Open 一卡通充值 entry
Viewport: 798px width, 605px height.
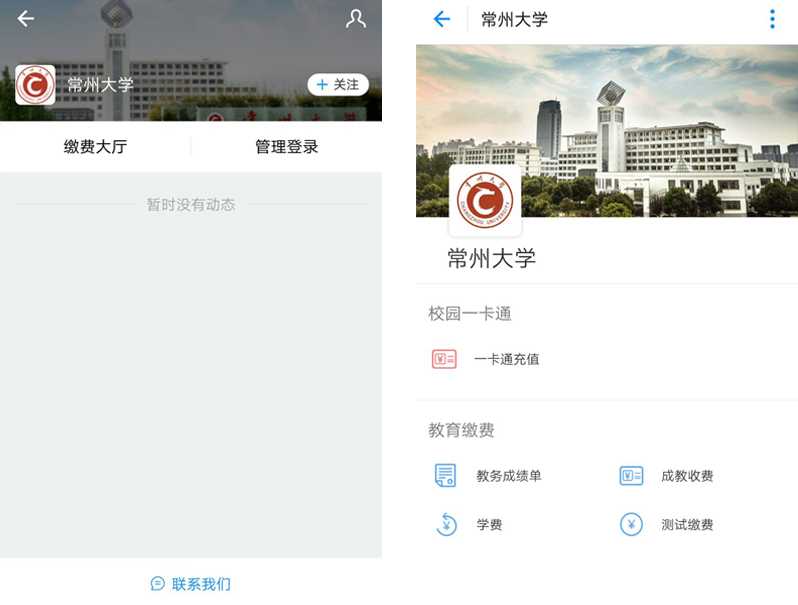click(506, 359)
